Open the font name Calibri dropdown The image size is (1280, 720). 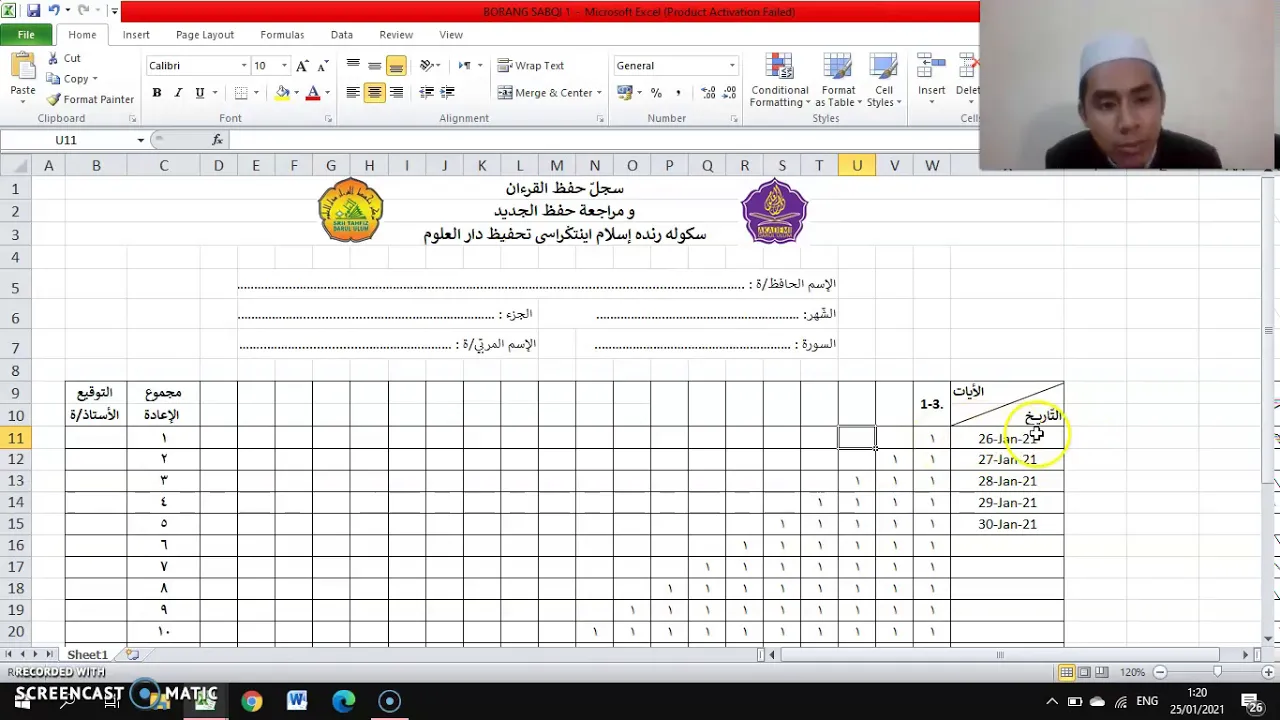243,66
